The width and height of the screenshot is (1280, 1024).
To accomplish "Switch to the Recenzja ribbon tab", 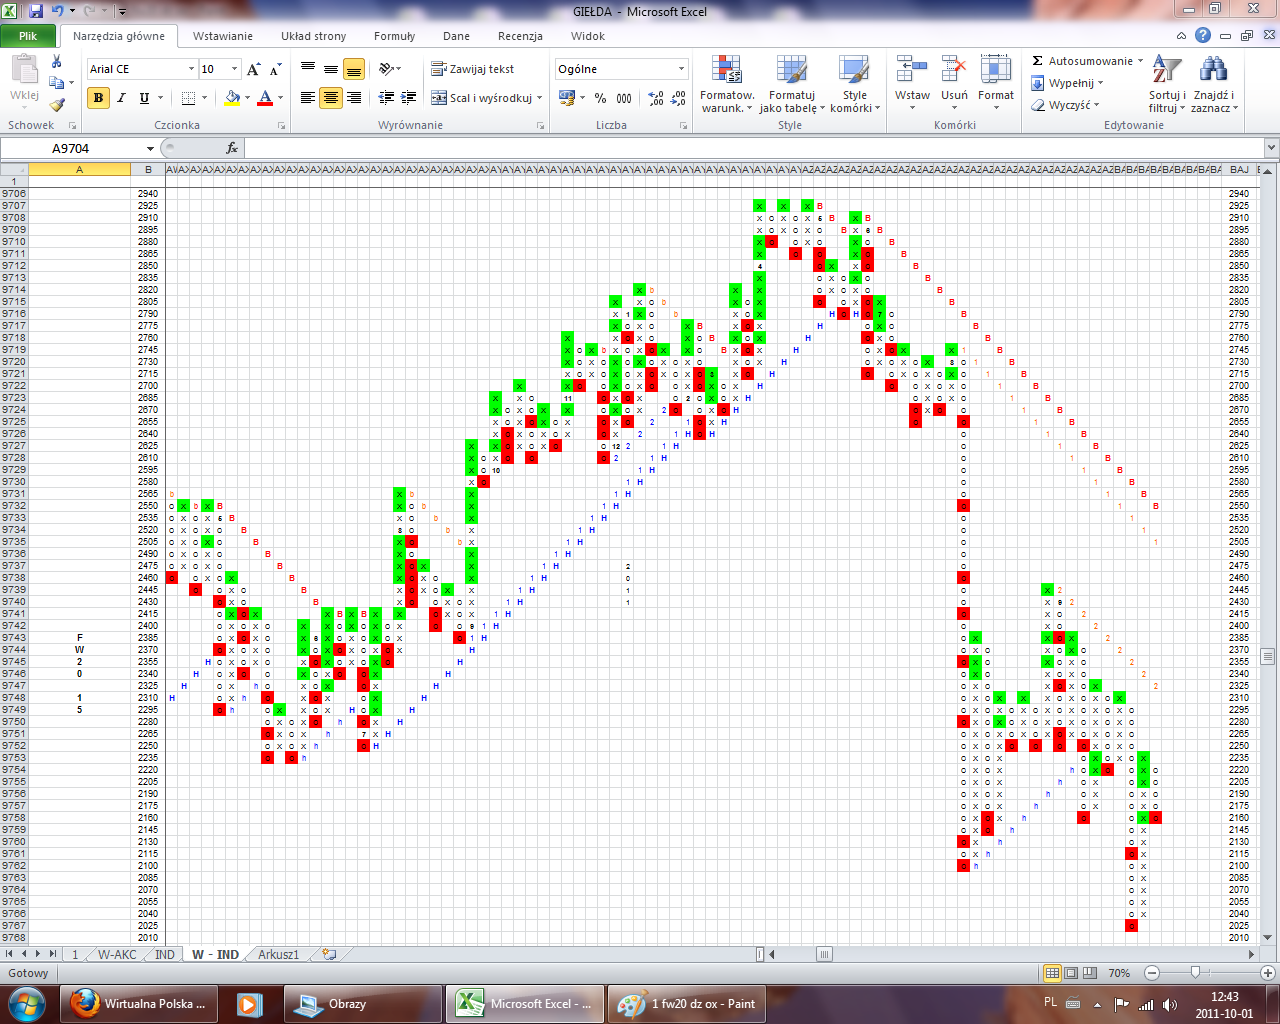I will [x=520, y=36].
